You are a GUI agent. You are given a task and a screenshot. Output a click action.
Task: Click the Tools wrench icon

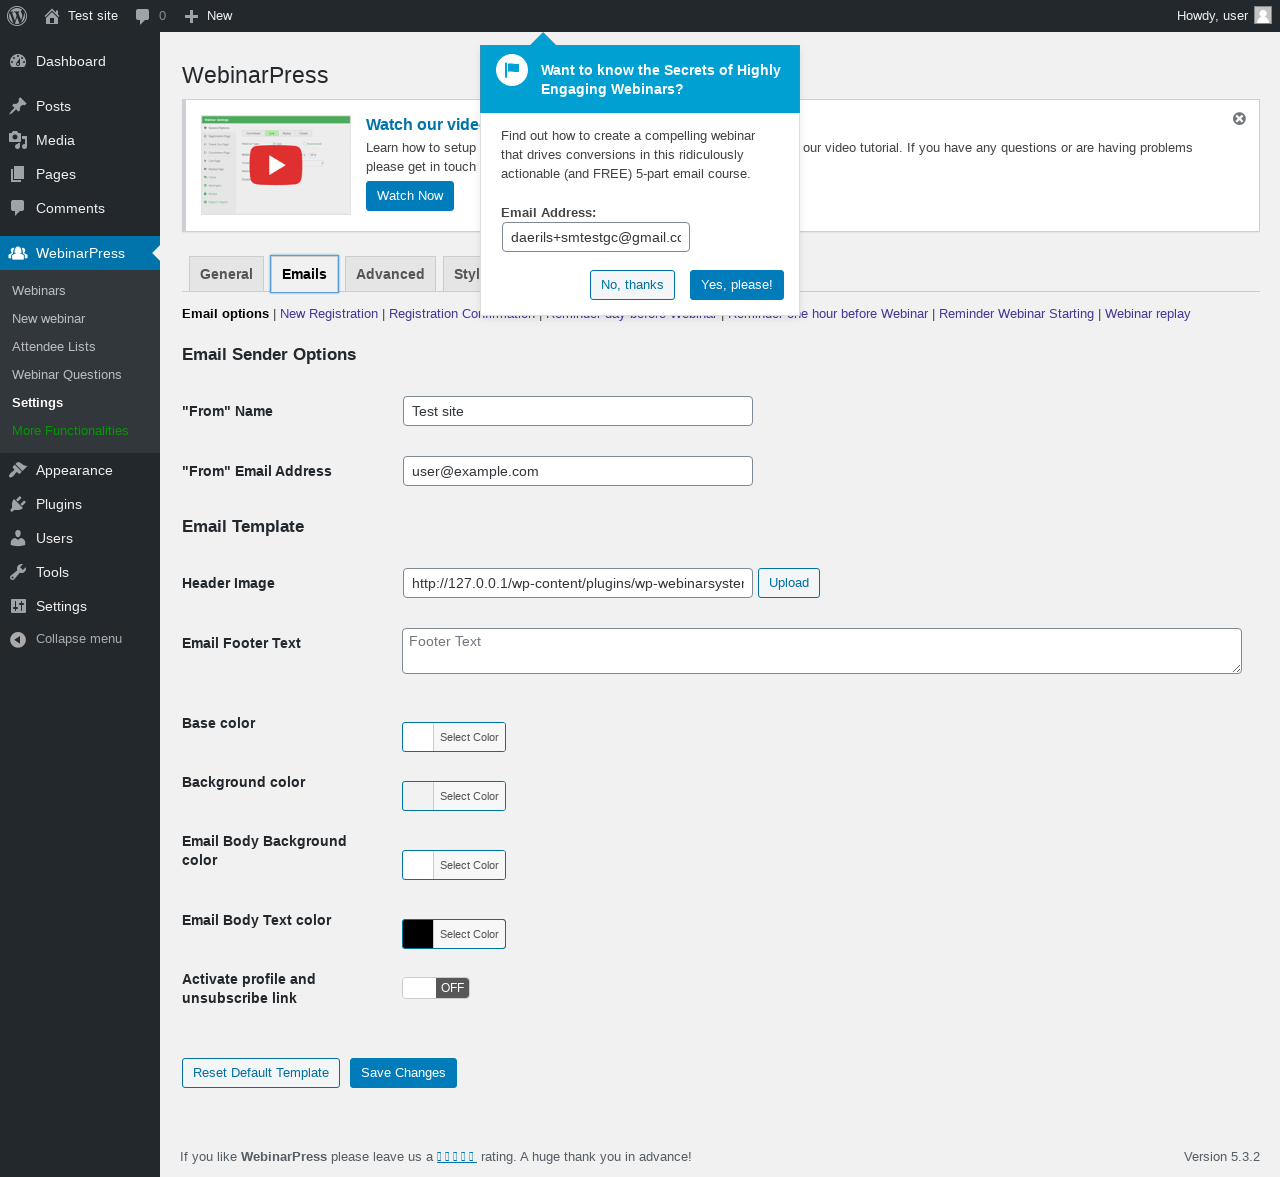click(x=18, y=572)
